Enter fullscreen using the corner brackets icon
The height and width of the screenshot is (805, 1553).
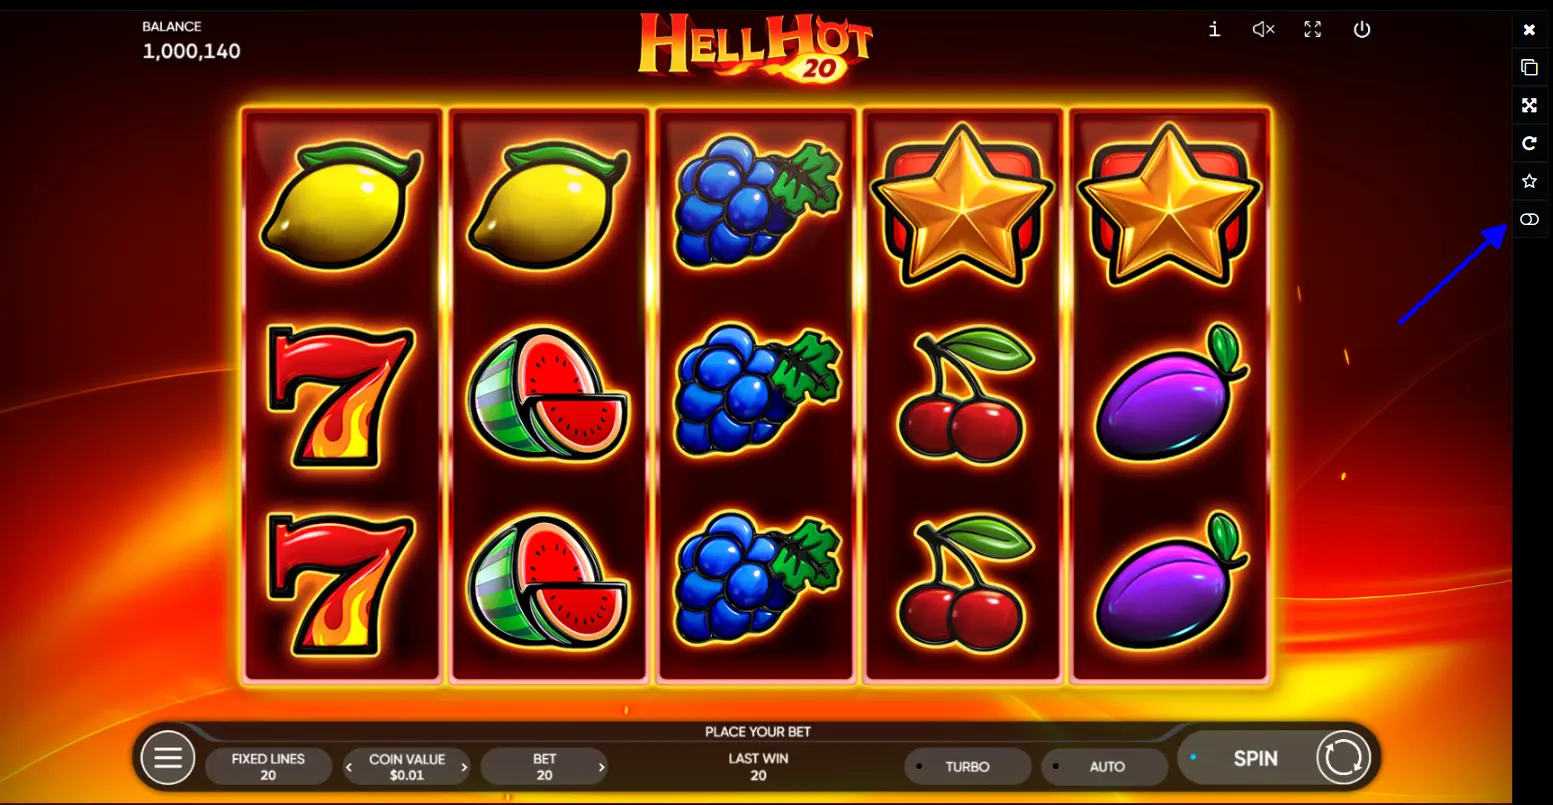click(x=1313, y=30)
